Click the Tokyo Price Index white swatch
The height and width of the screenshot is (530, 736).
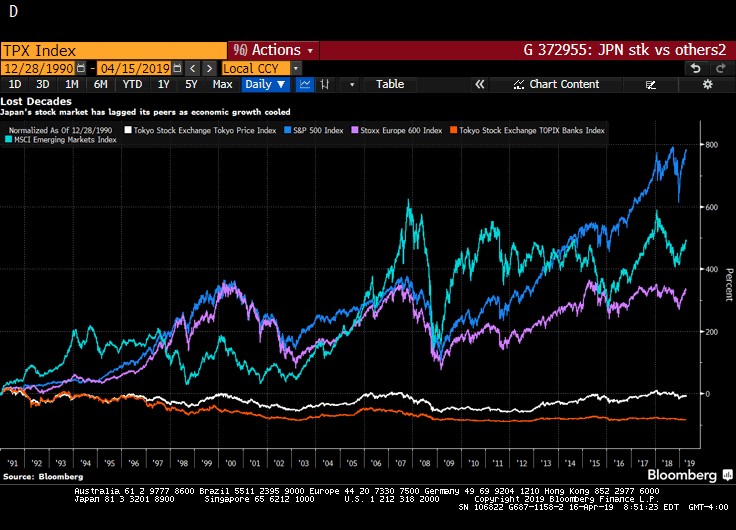point(128,130)
